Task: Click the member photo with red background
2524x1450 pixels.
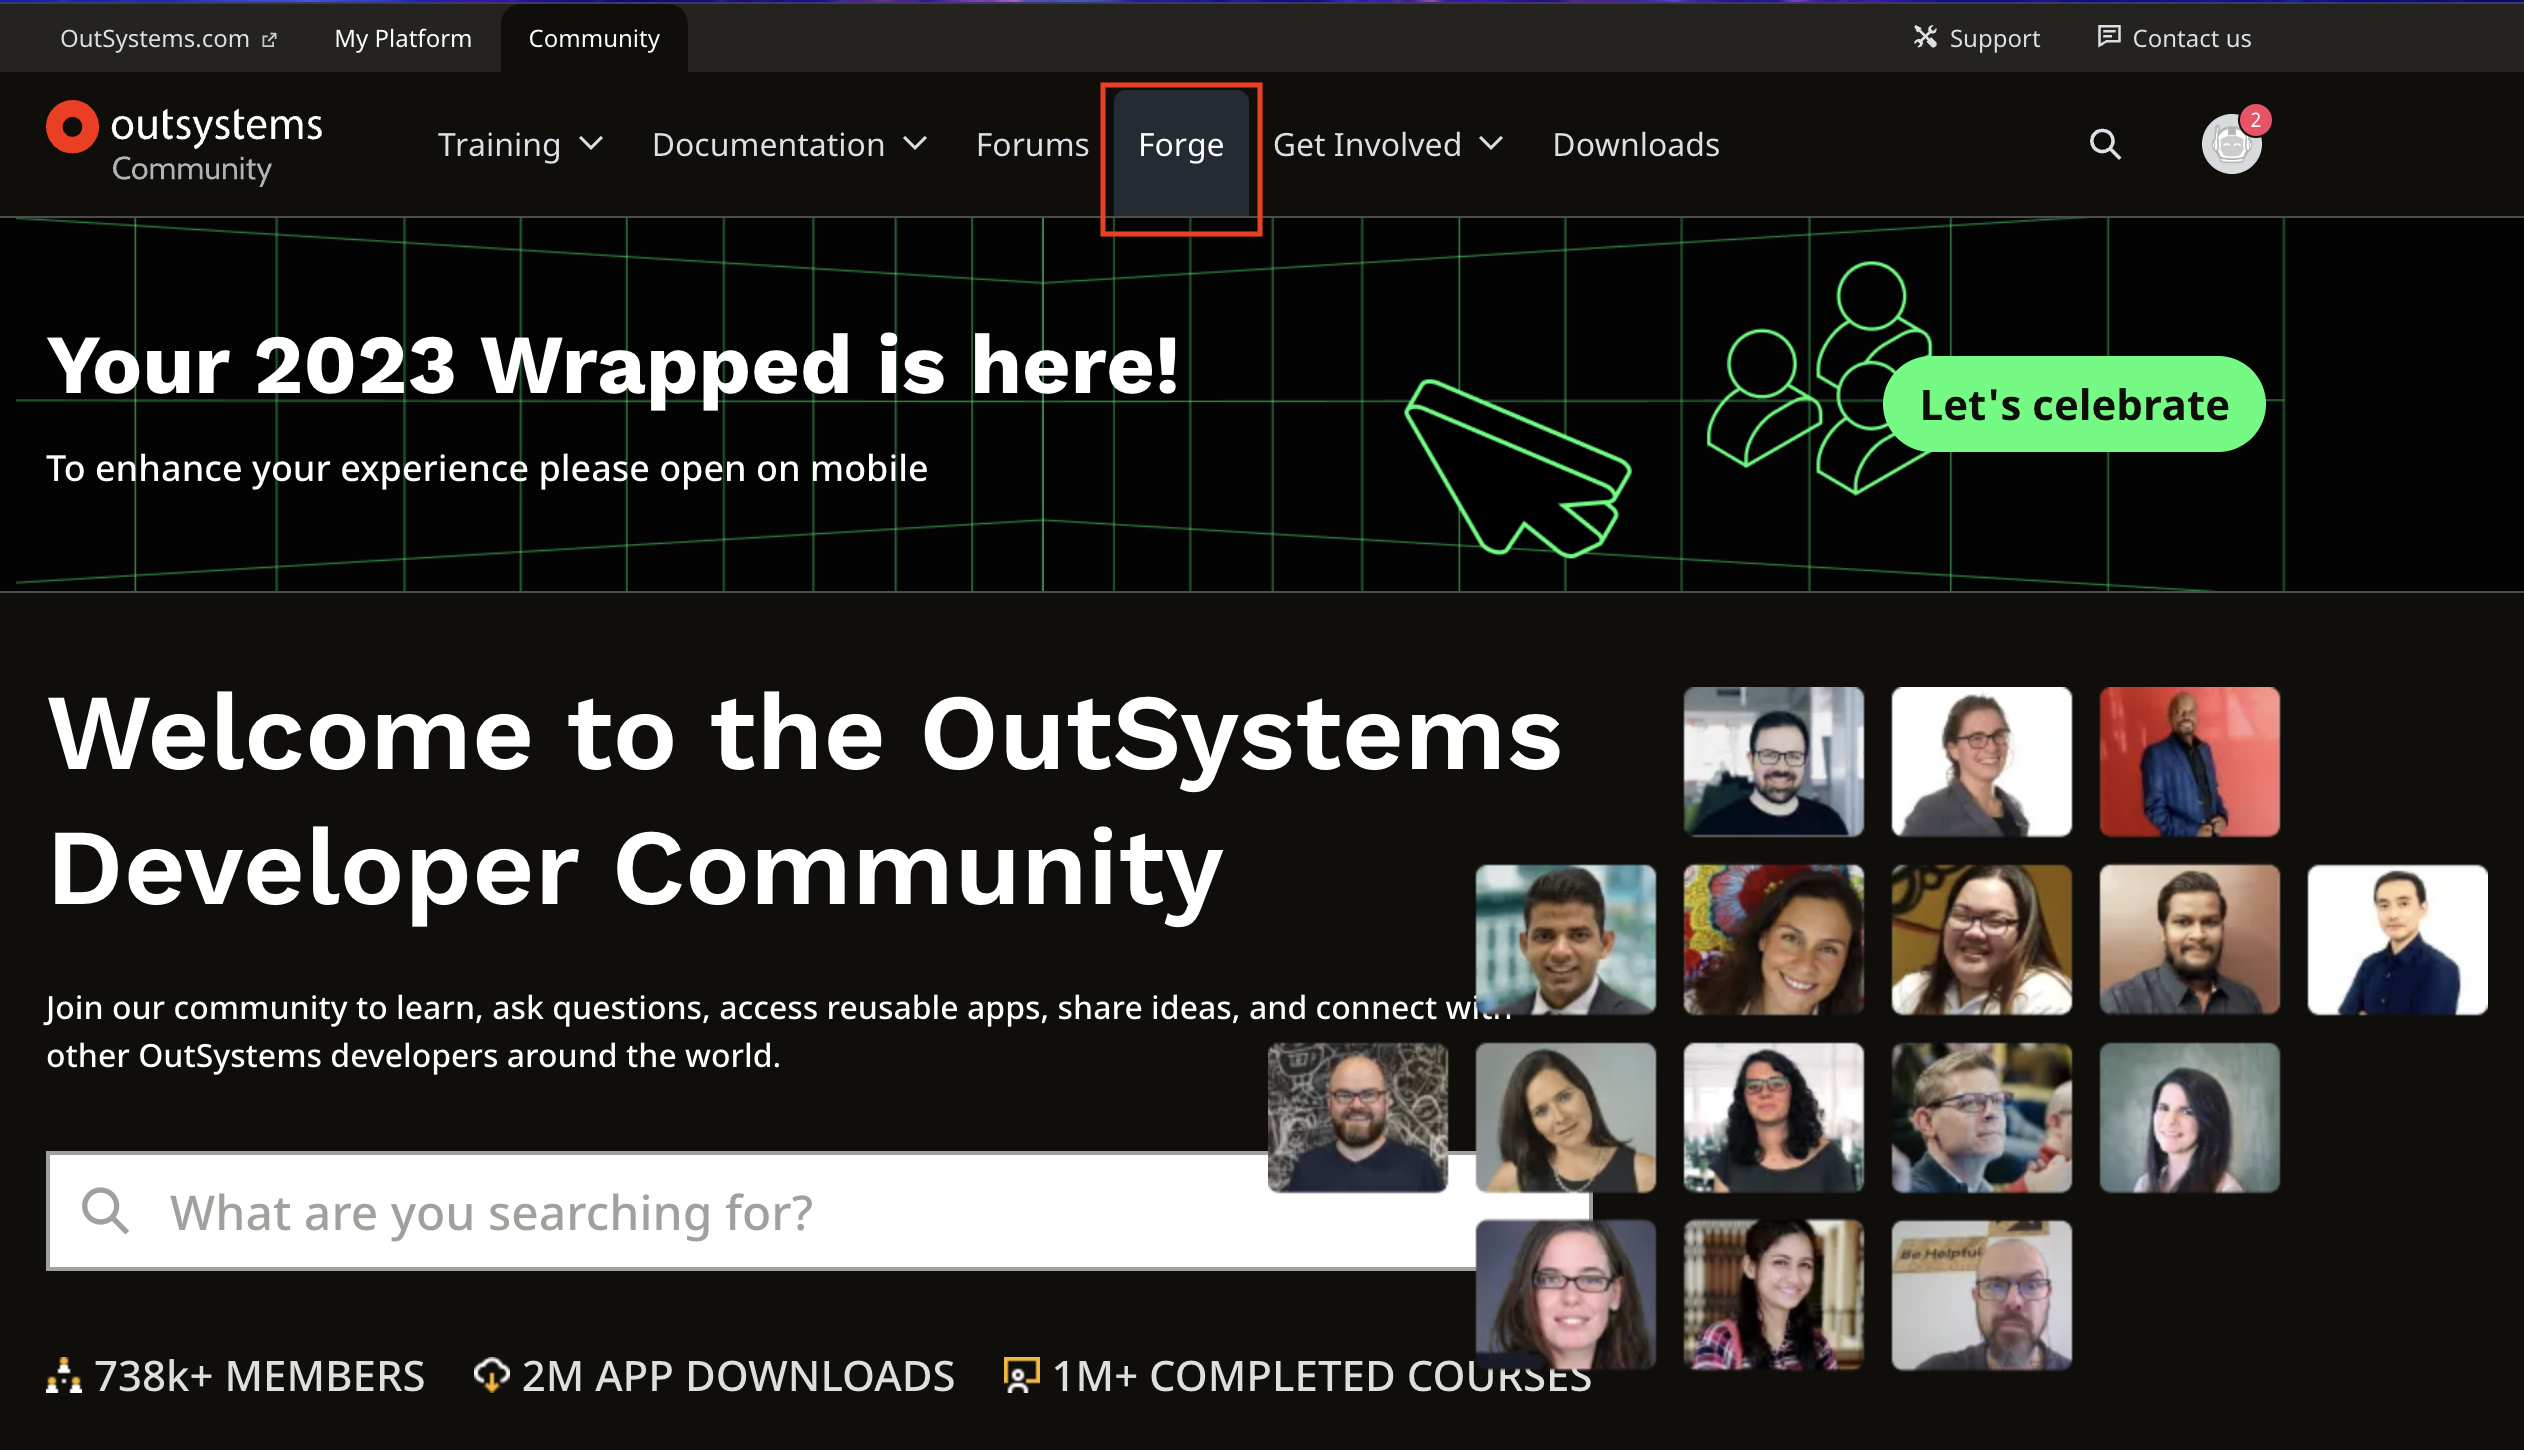Action: tap(2189, 762)
